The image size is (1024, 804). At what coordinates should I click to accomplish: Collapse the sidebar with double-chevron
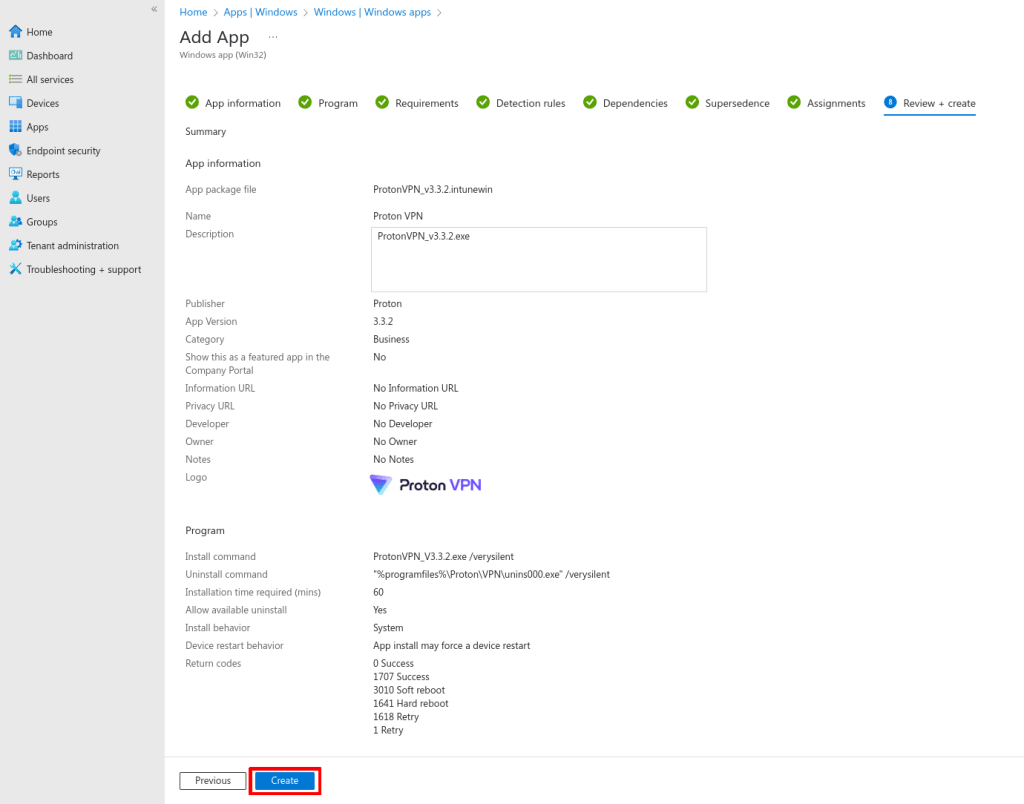click(x=154, y=8)
